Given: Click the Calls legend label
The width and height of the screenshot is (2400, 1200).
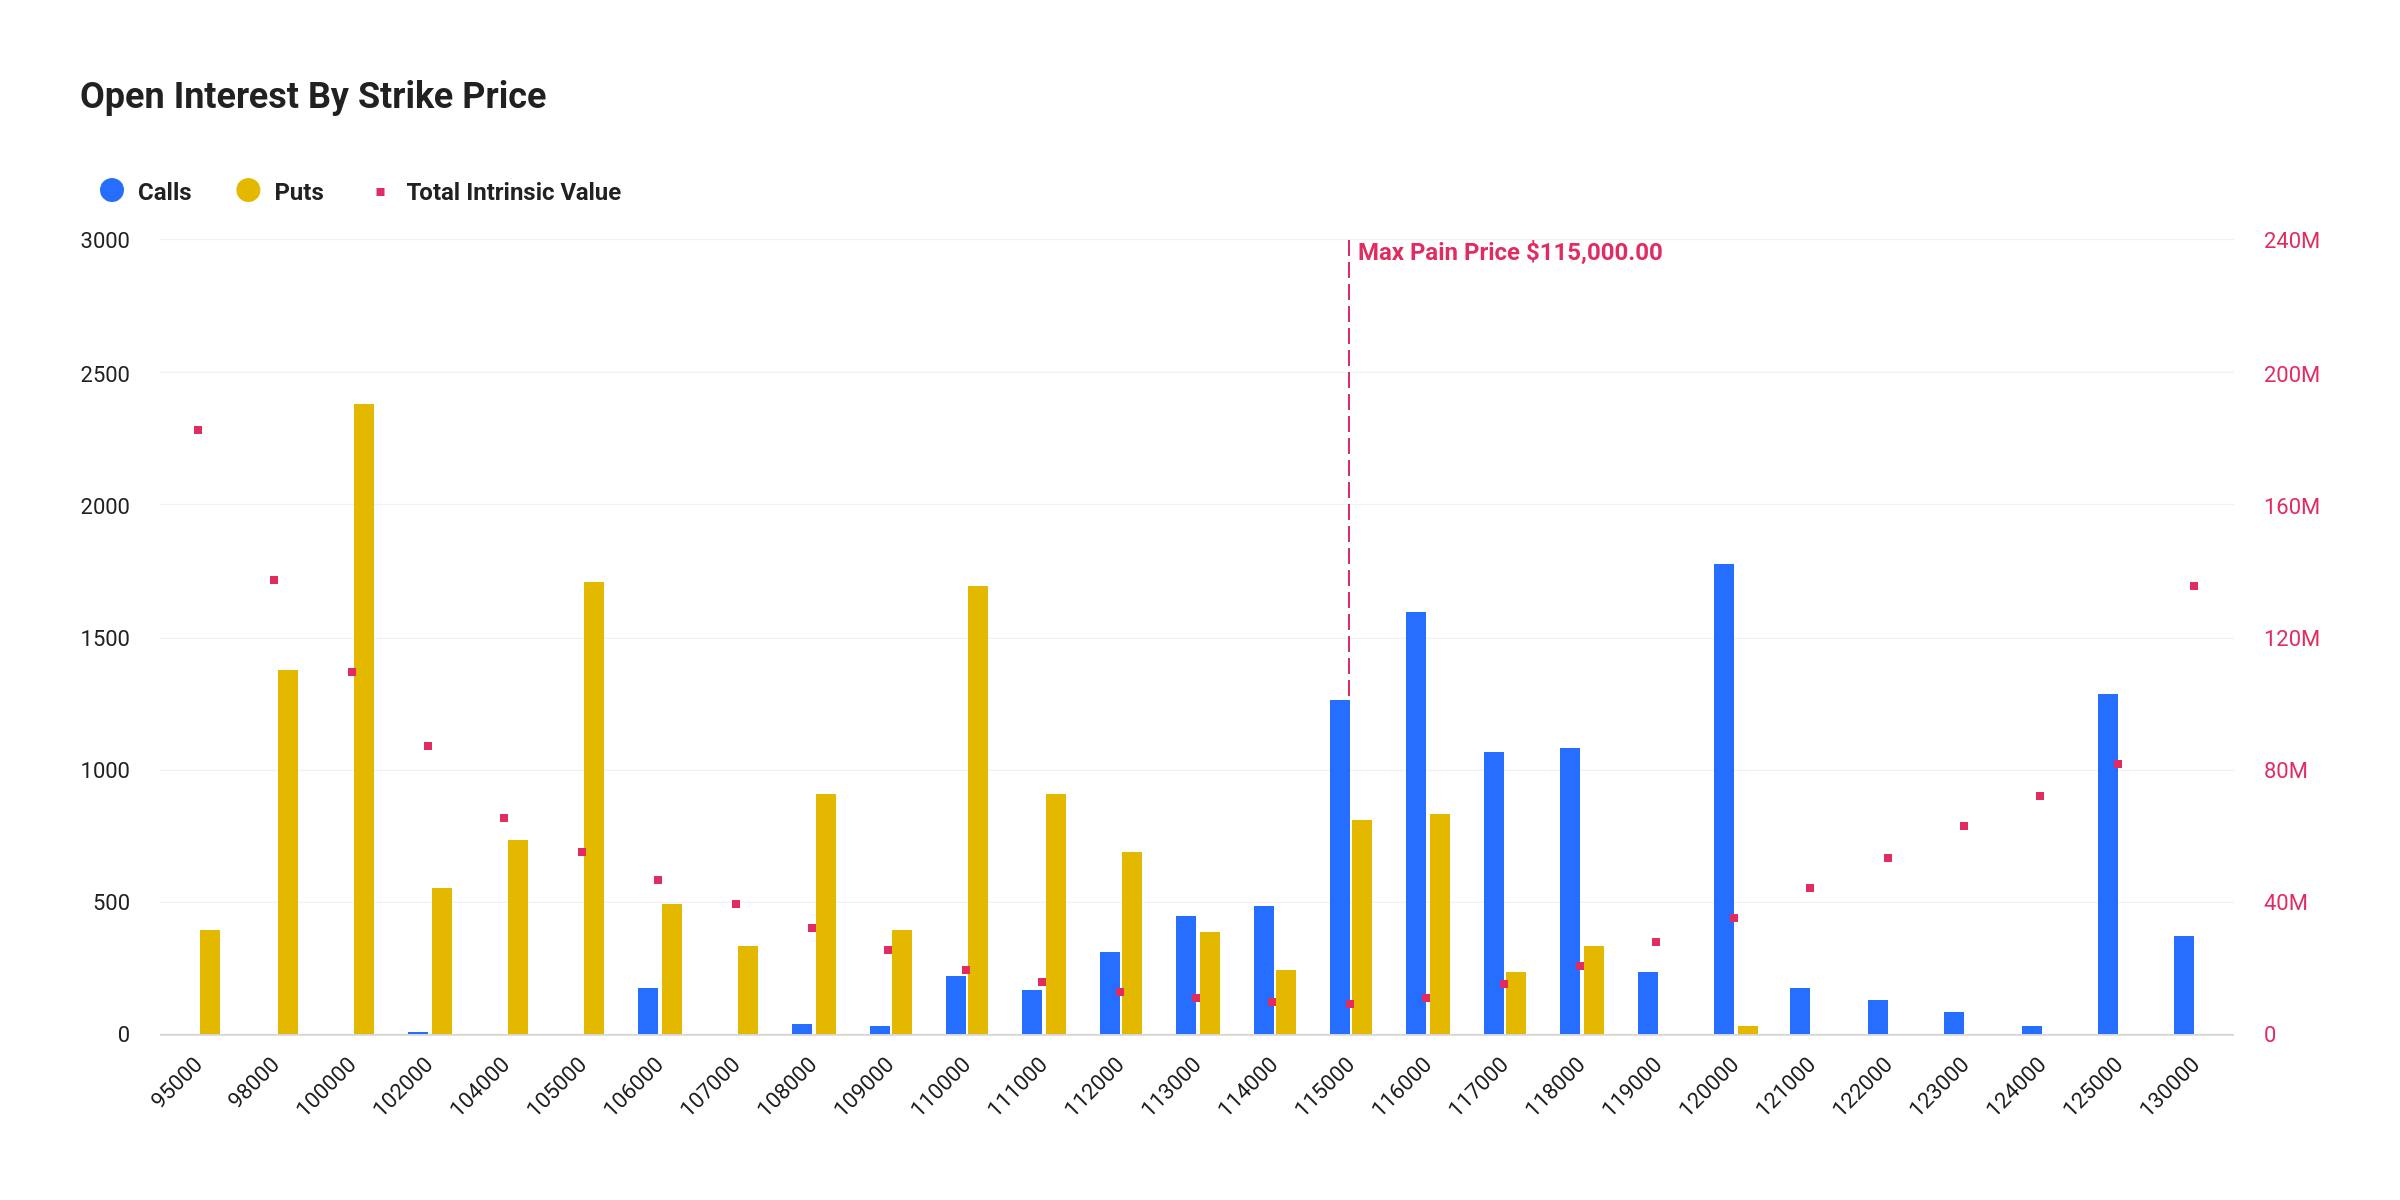Looking at the screenshot, I should (x=164, y=192).
